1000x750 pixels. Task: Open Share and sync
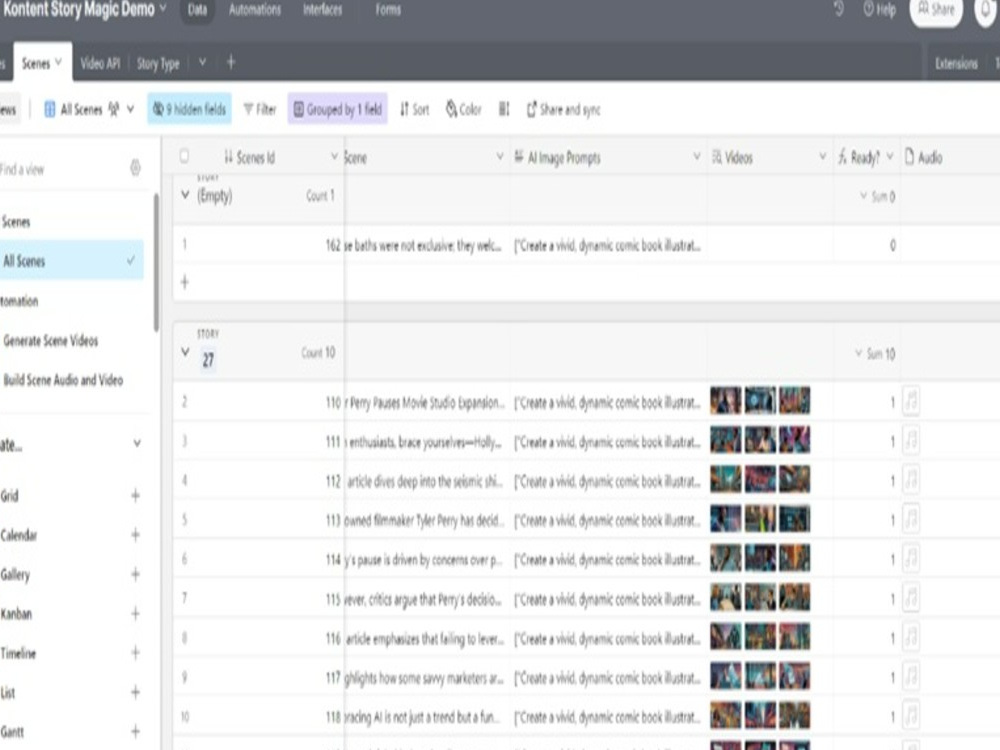(x=564, y=110)
